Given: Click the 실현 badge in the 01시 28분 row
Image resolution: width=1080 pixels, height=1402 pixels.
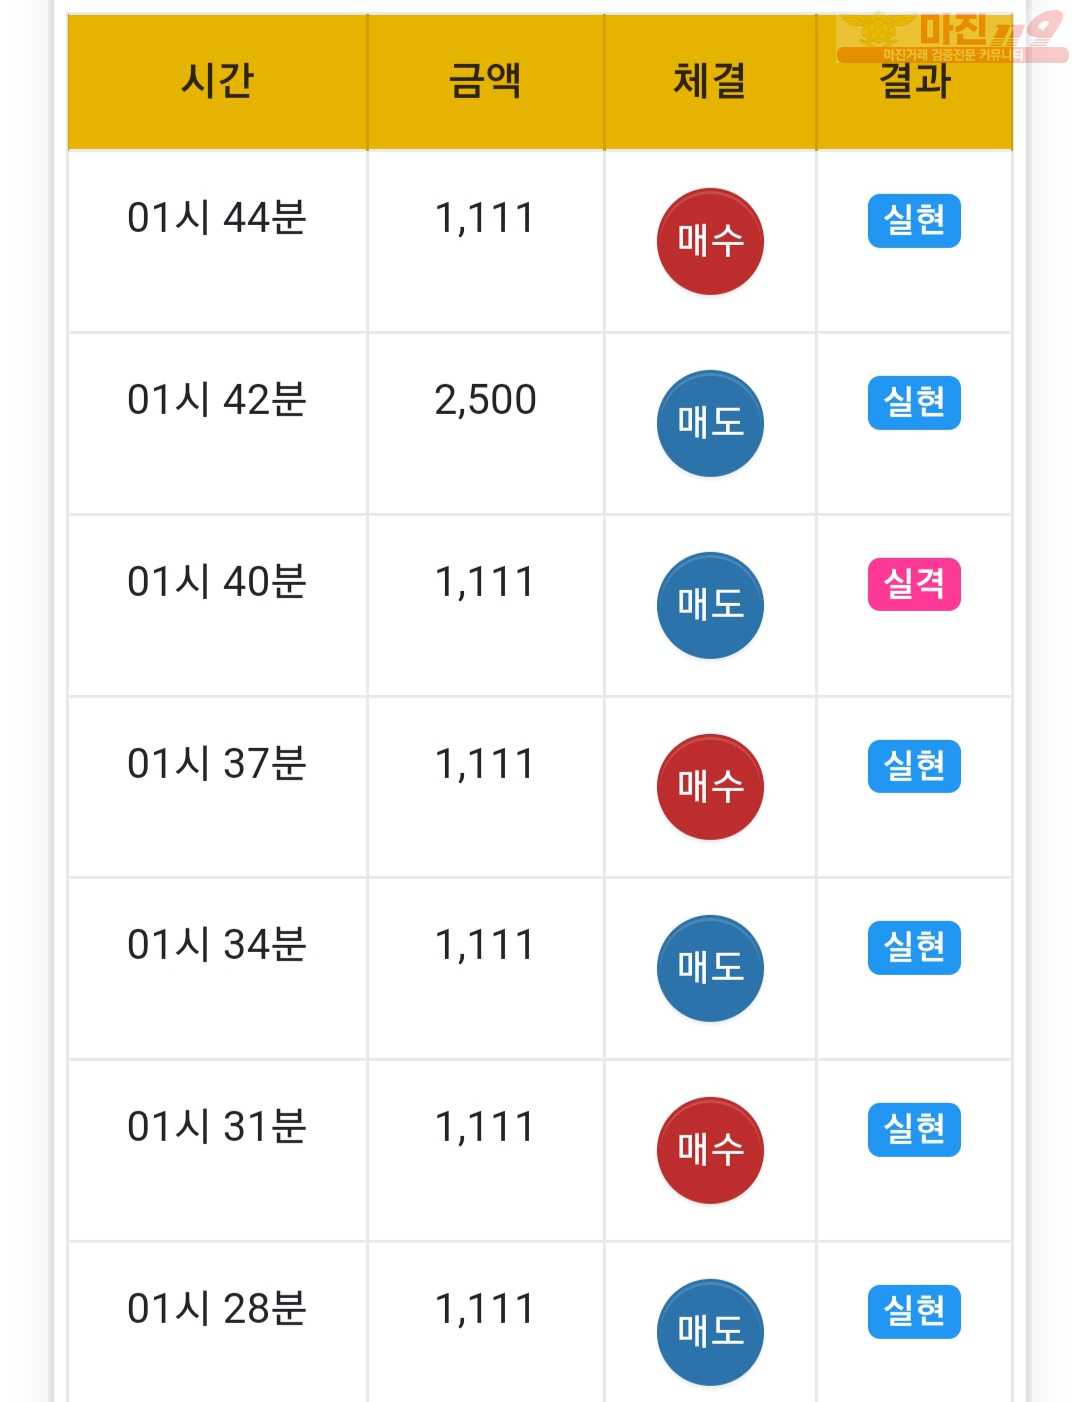Looking at the screenshot, I should (914, 1311).
